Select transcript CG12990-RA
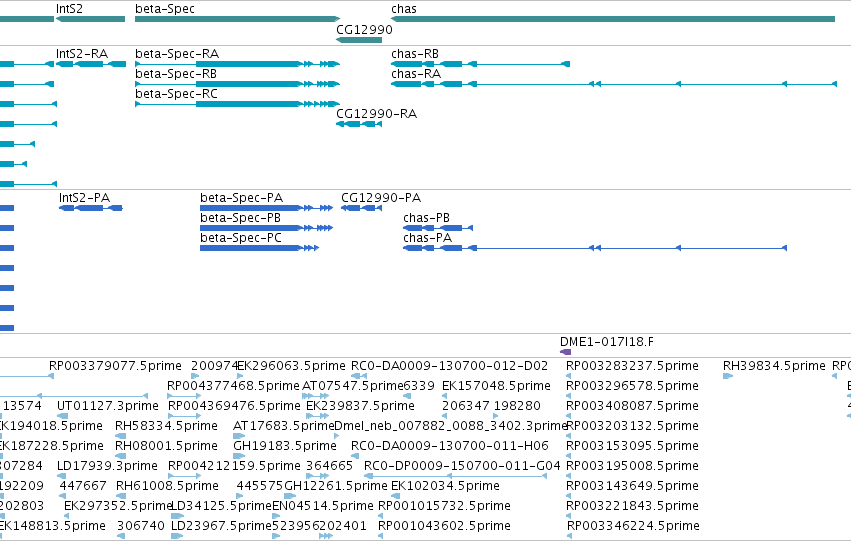The height and width of the screenshot is (541, 851). (359, 124)
